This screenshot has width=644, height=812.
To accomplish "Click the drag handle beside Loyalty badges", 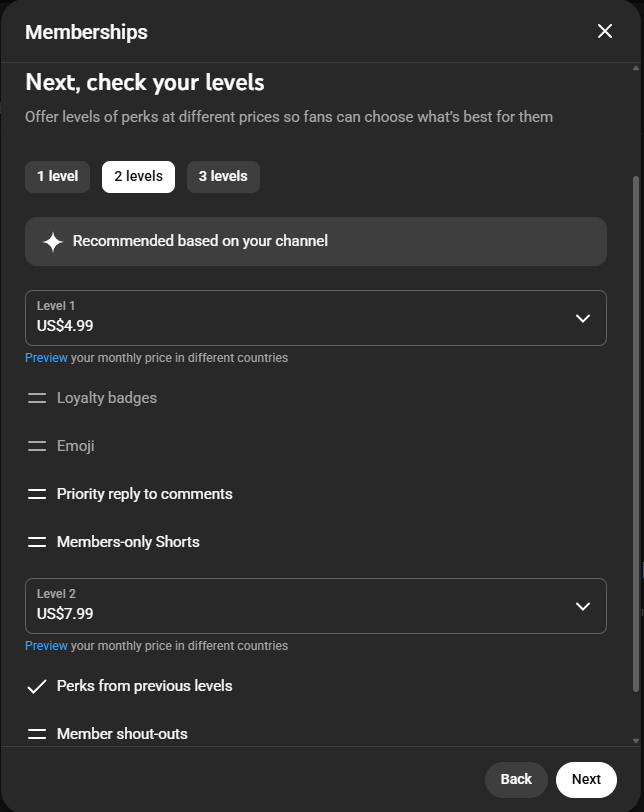I will 37,398.
